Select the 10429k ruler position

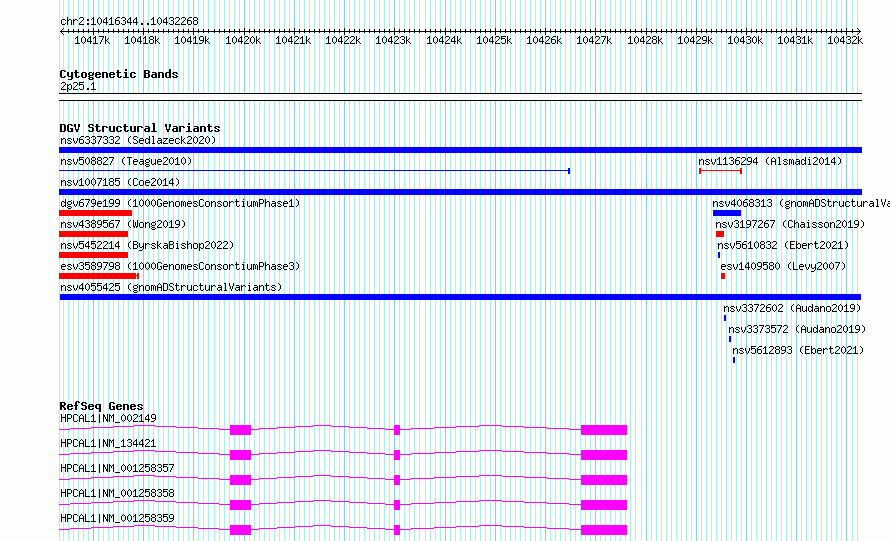[x=695, y=40]
